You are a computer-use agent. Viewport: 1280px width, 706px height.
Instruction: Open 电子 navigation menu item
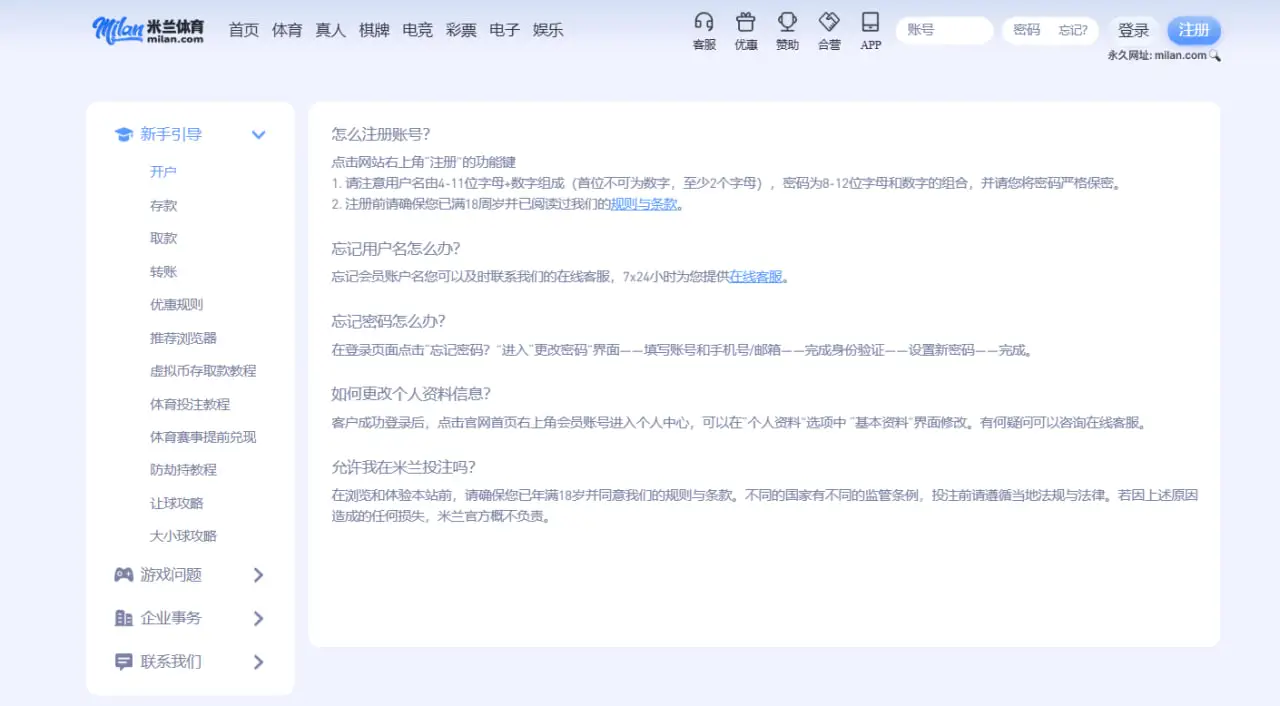505,30
